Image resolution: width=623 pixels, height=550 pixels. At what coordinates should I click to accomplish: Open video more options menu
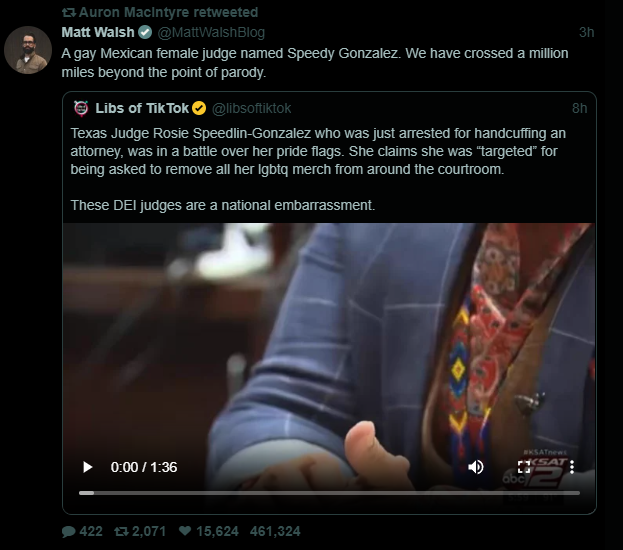click(571, 467)
